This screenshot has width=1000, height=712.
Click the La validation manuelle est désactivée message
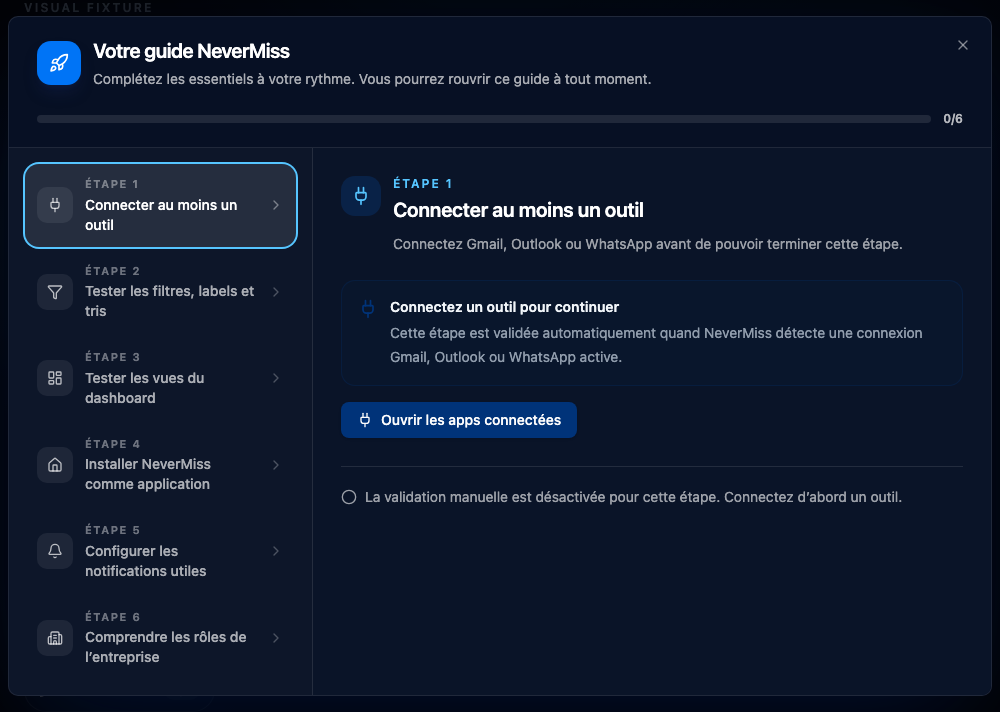[x=633, y=497]
